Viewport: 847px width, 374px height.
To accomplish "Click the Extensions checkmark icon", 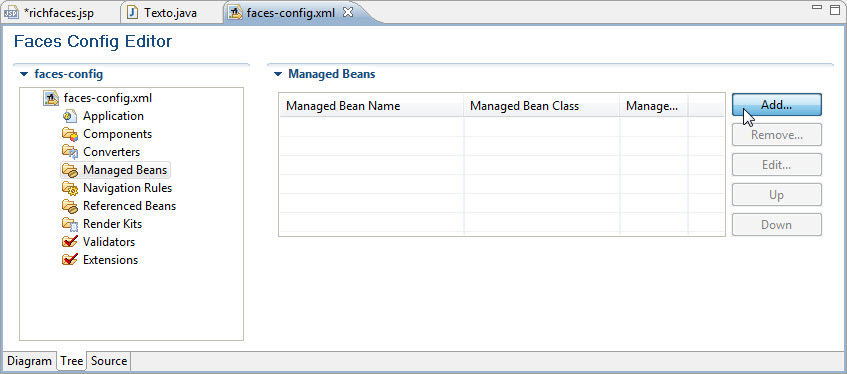I will click(70, 259).
